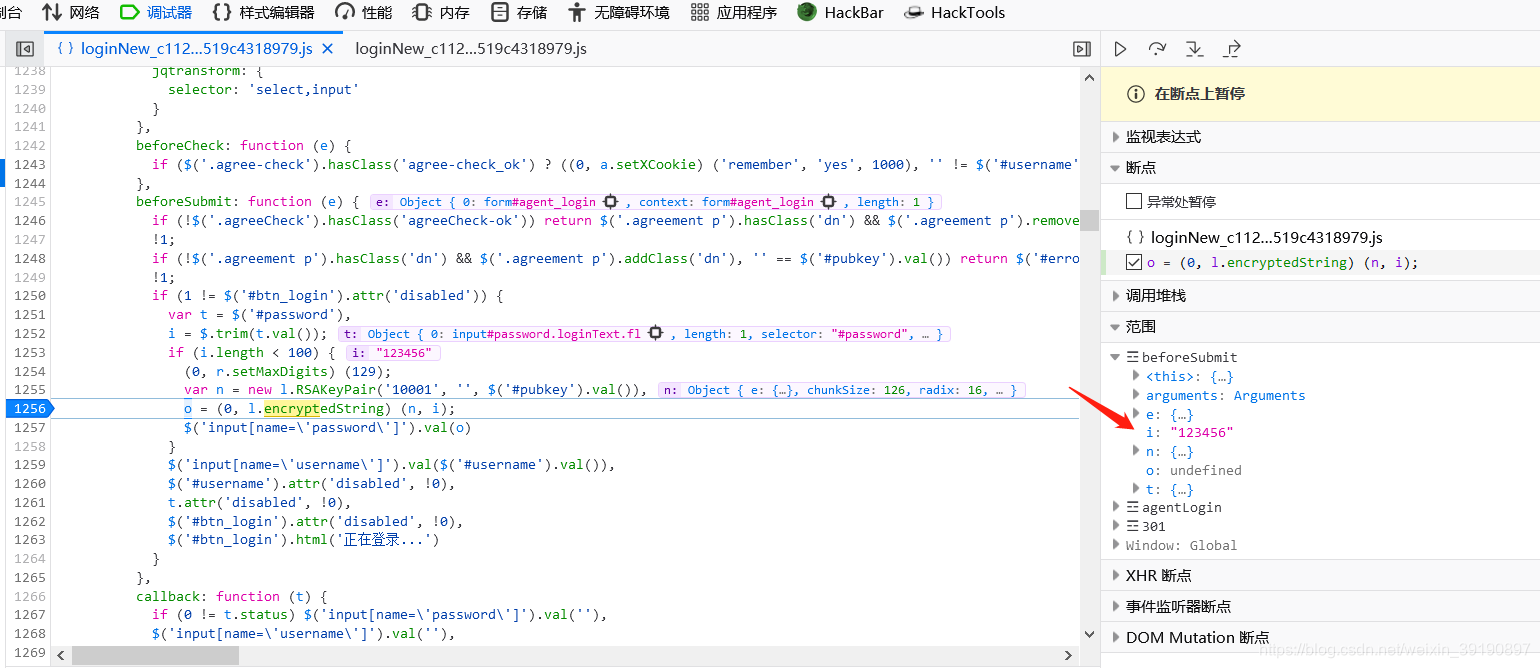Click inspect icon after context: form#agent_login

coord(828,202)
